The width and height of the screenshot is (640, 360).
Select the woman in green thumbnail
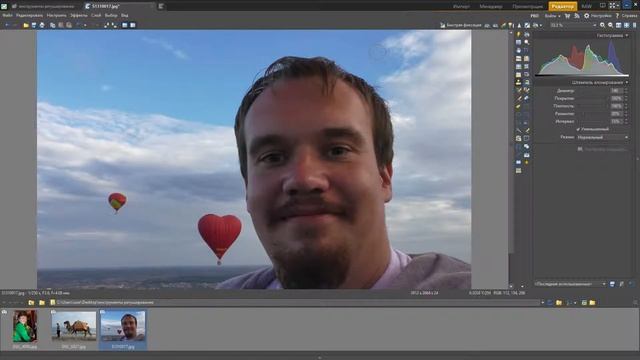pos(25,326)
